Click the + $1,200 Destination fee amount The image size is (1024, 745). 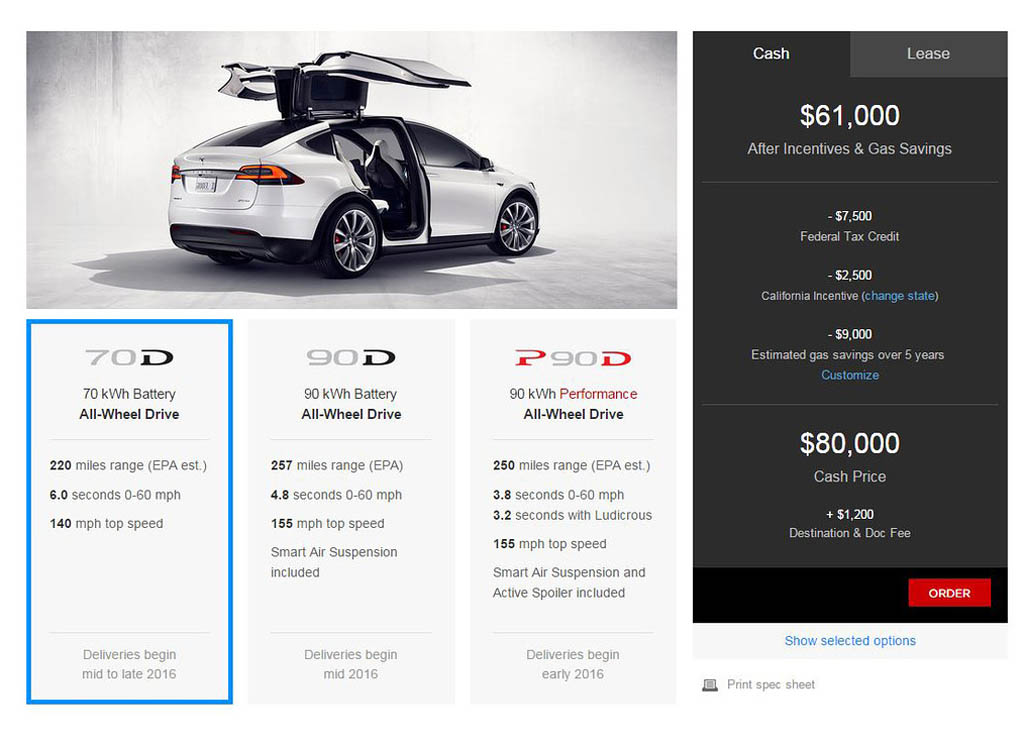tap(850, 514)
